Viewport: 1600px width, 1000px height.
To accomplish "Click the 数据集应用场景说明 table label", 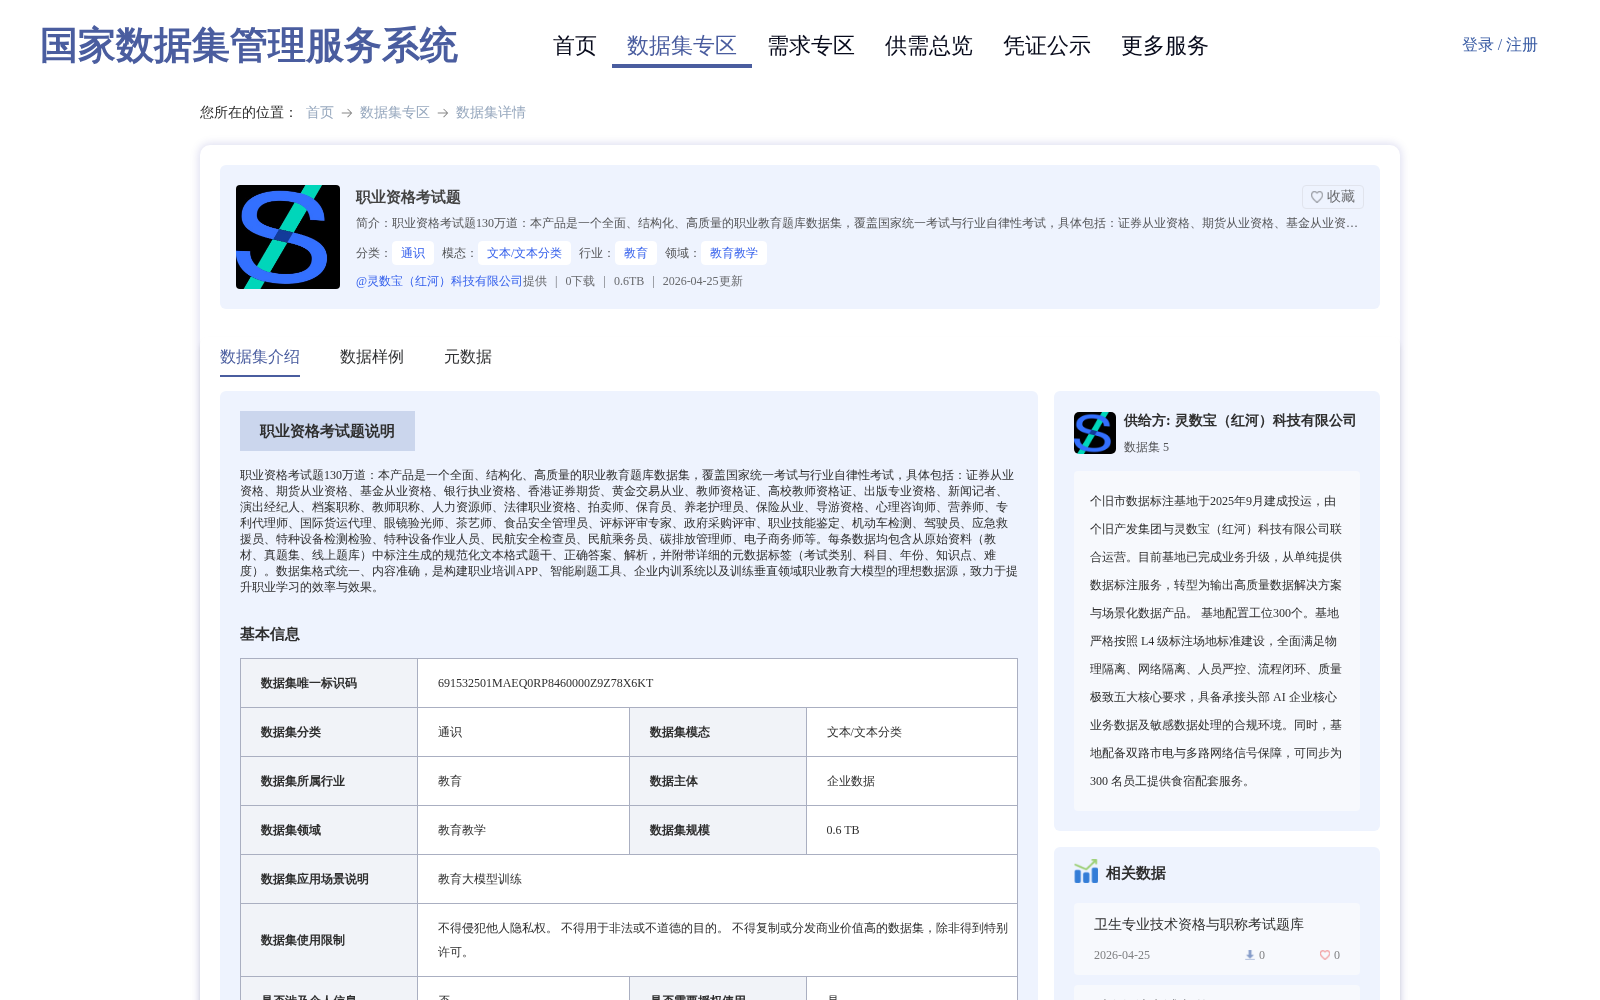I will (315, 879).
